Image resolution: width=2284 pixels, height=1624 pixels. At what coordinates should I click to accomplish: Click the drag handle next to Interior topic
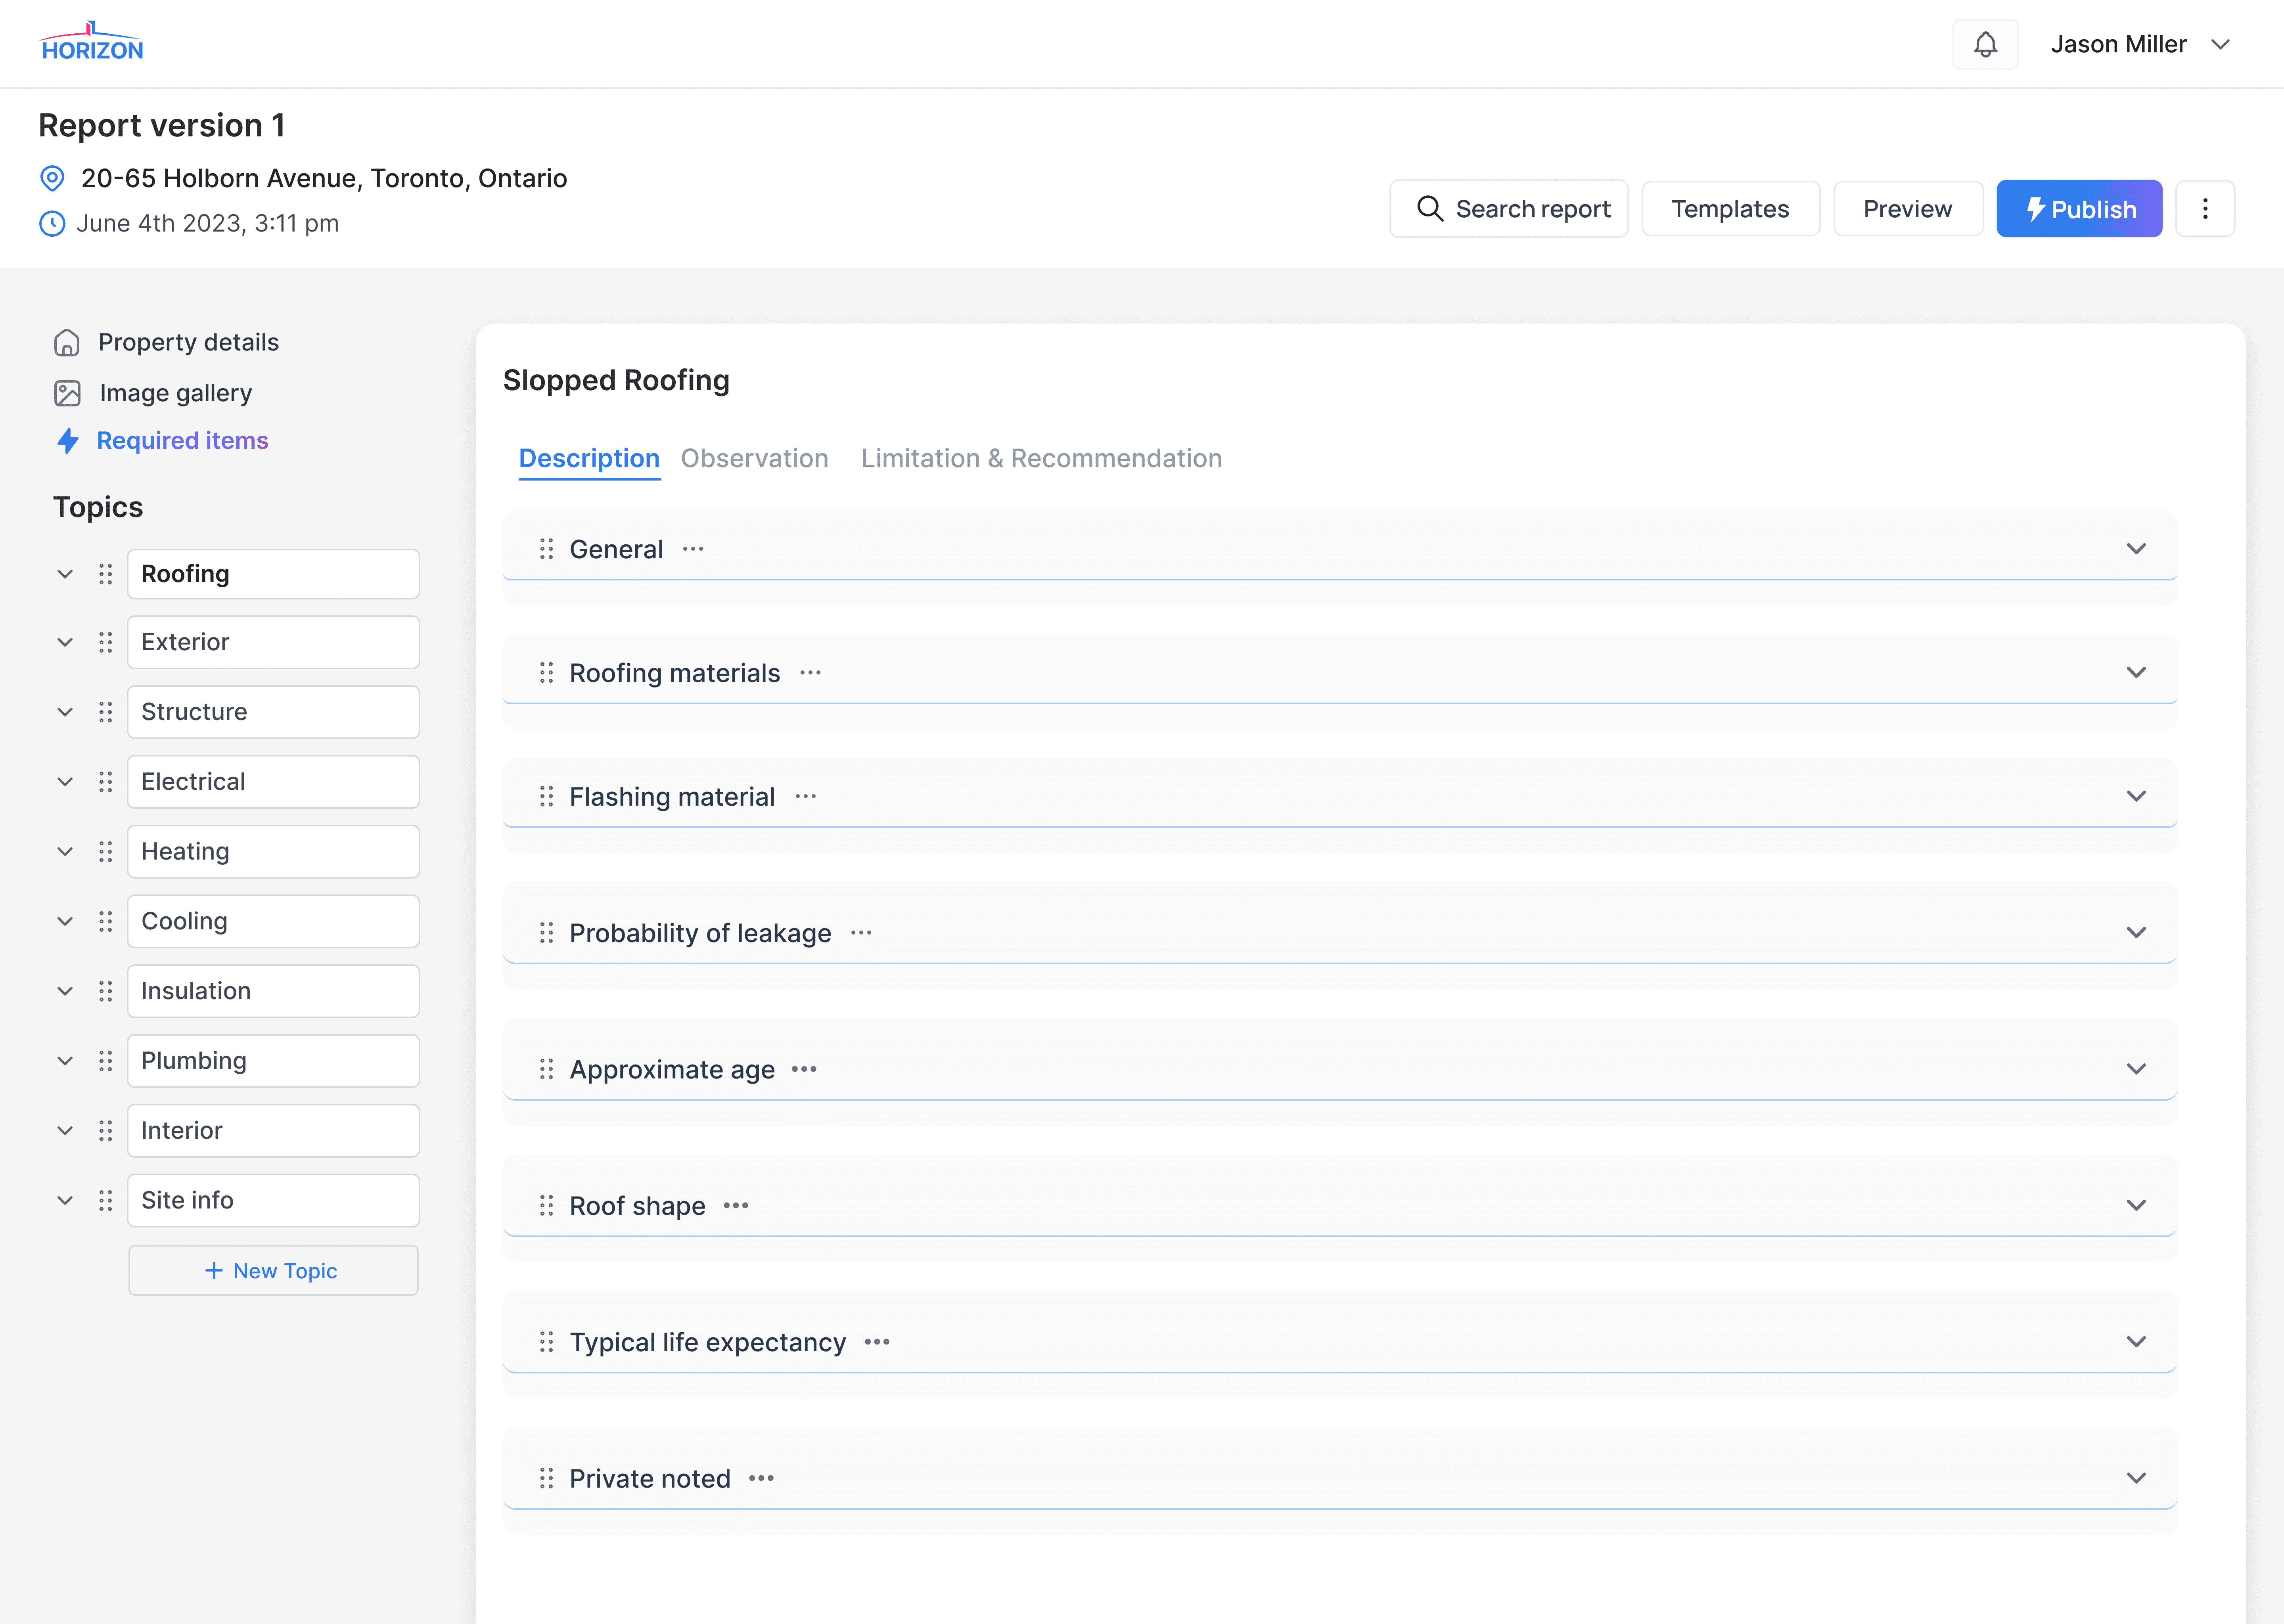pos(106,1131)
